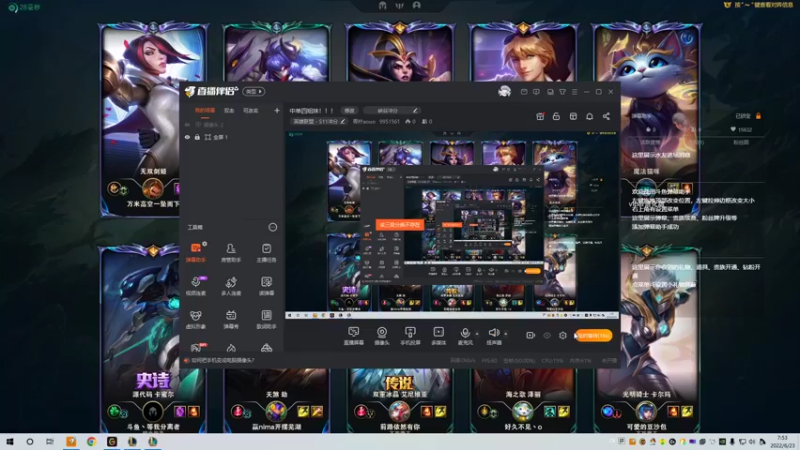Add 多媒体 media source

(x=438, y=336)
